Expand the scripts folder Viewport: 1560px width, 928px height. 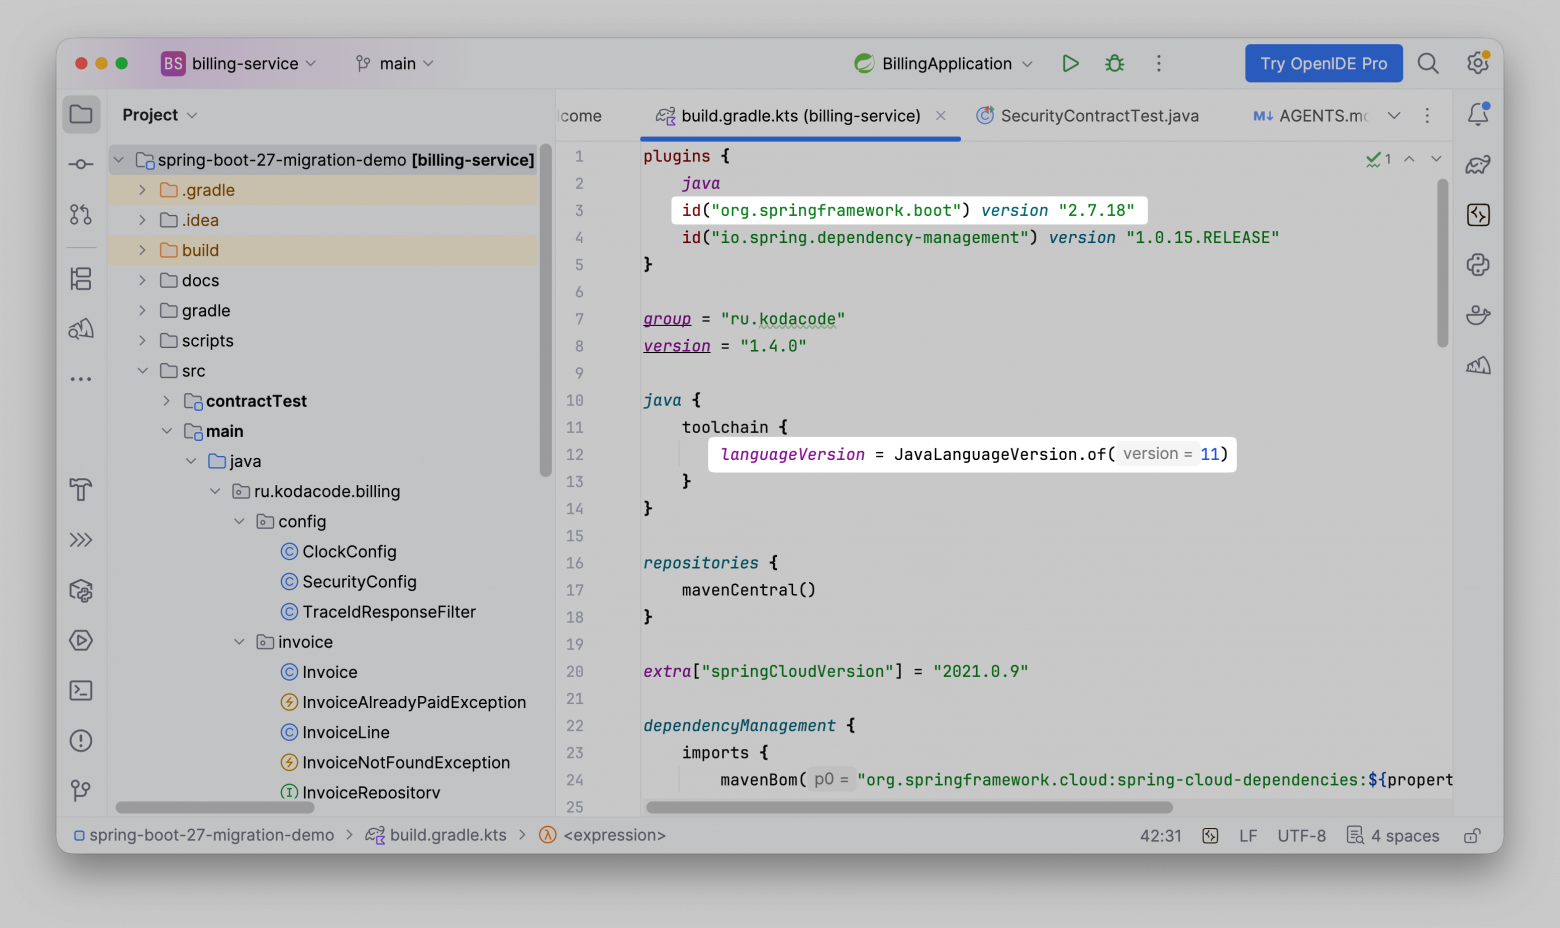tap(142, 340)
